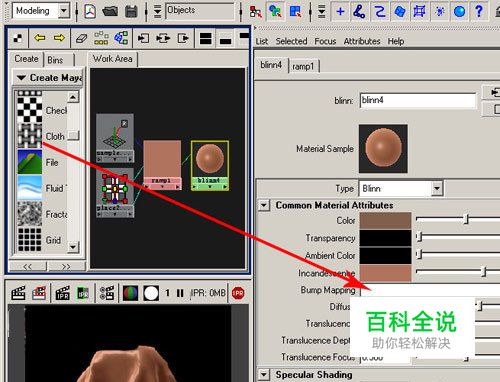Click the graph materials on selected objects icon
The image size is (500, 382).
click(121, 38)
